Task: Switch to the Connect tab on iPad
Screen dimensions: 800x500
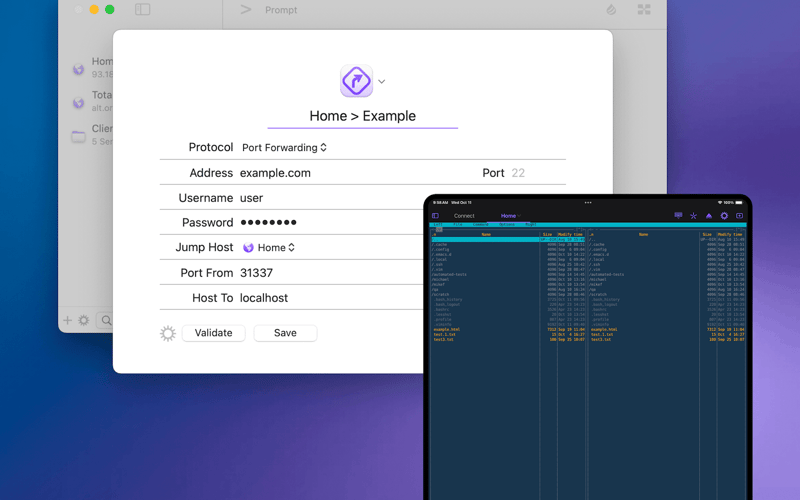Action: [x=464, y=216]
